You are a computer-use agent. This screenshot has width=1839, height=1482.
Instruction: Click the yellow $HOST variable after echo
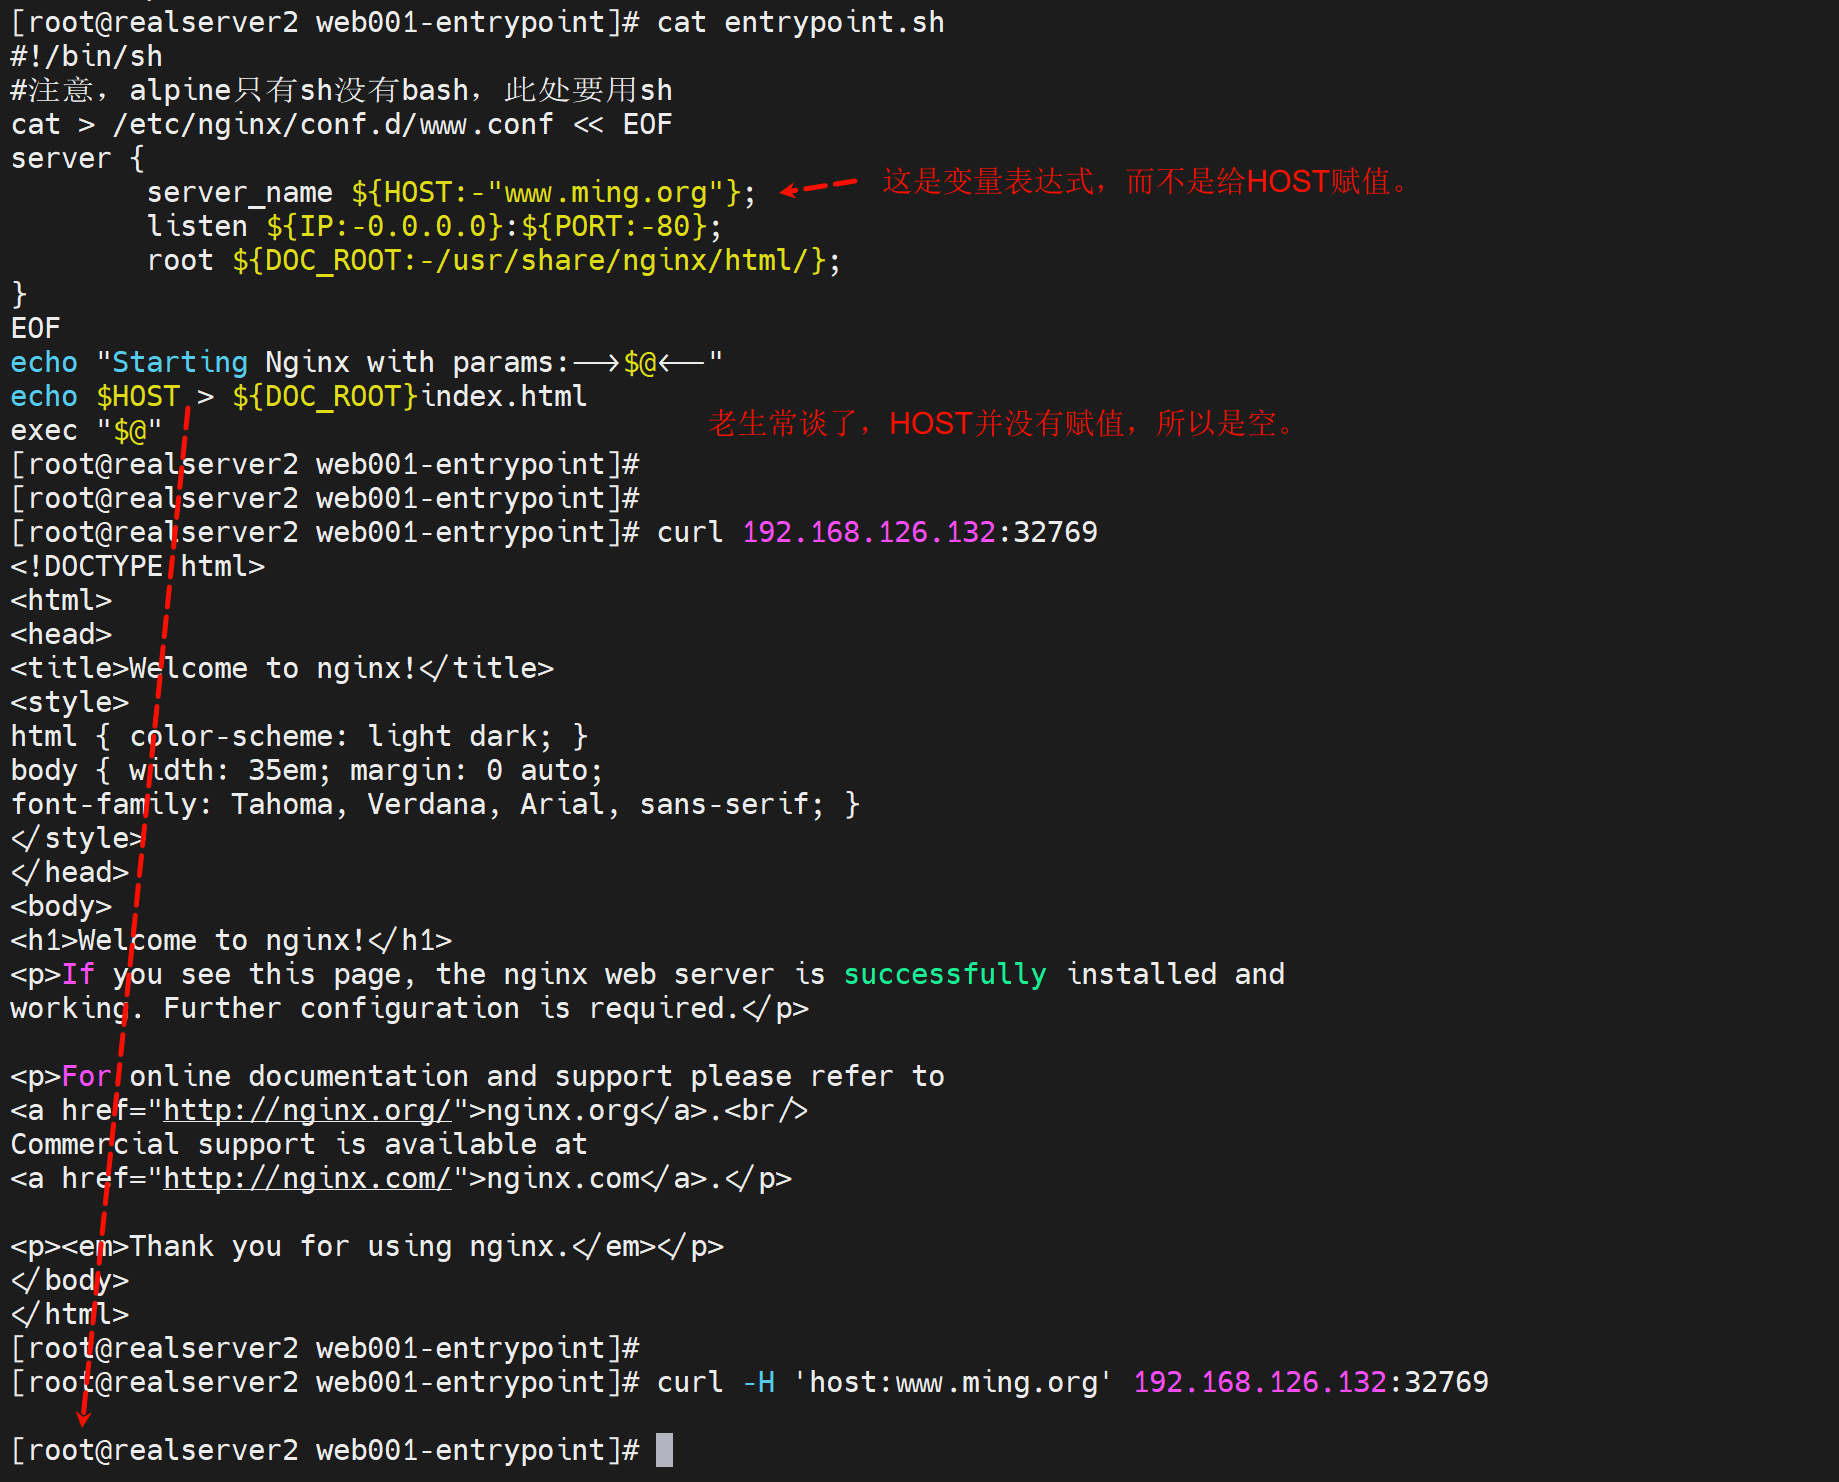click(138, 396)
